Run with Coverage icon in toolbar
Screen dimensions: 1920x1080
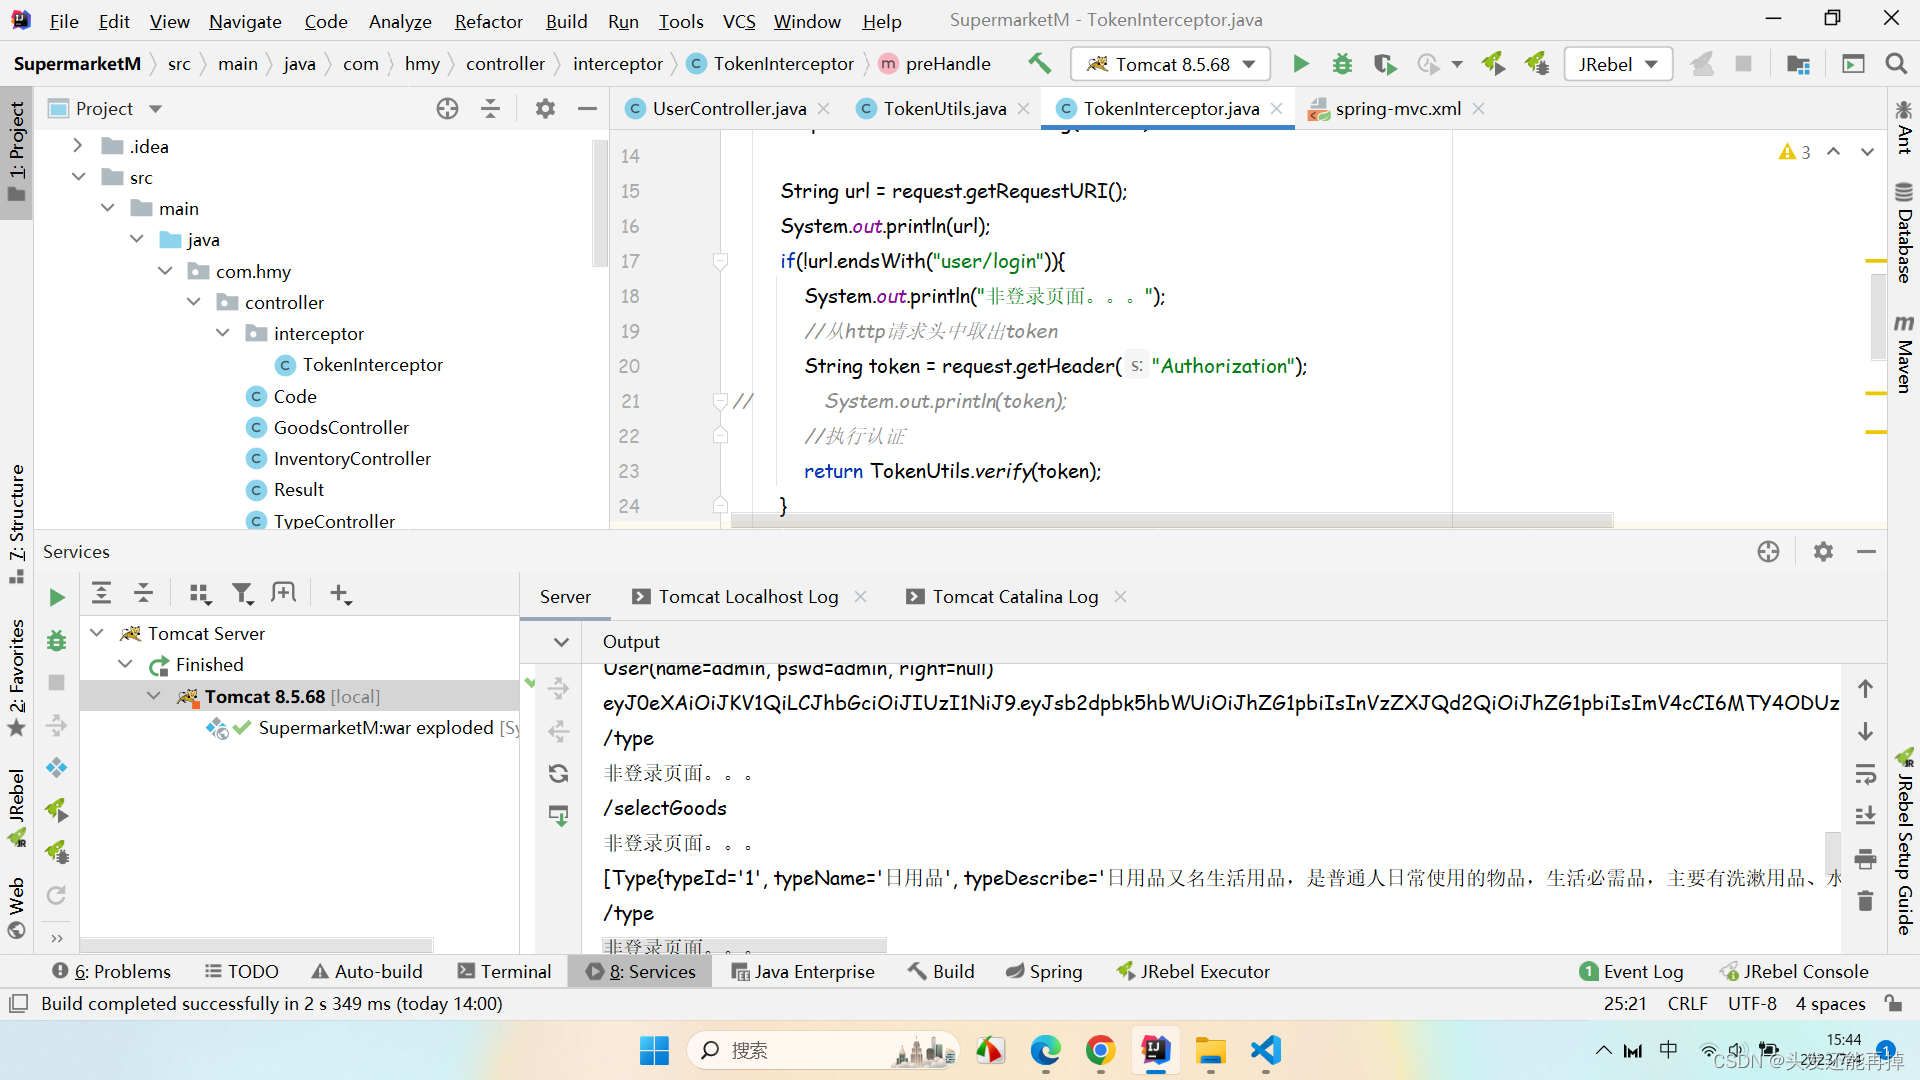click(x=1384, y=64)
